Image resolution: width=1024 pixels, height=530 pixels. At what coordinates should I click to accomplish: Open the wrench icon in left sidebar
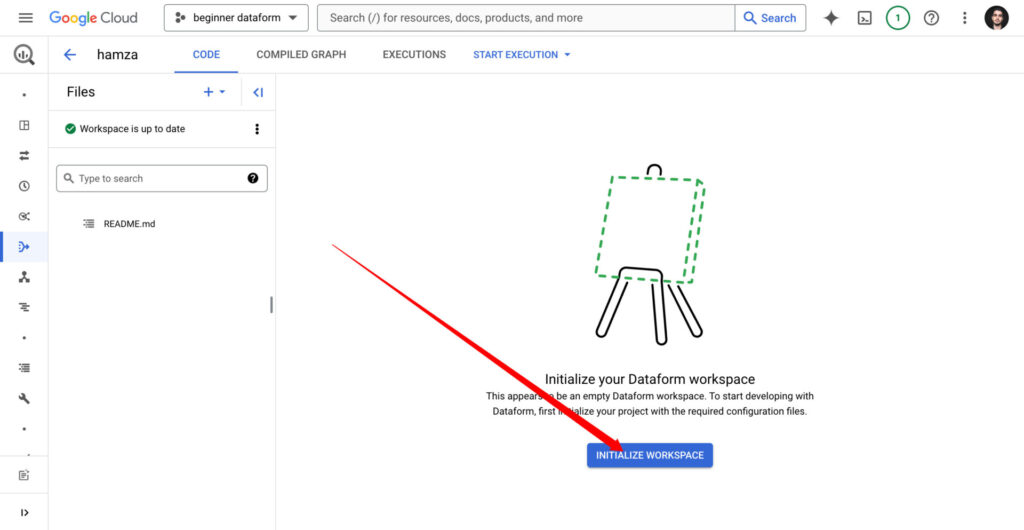pos(24,398)
